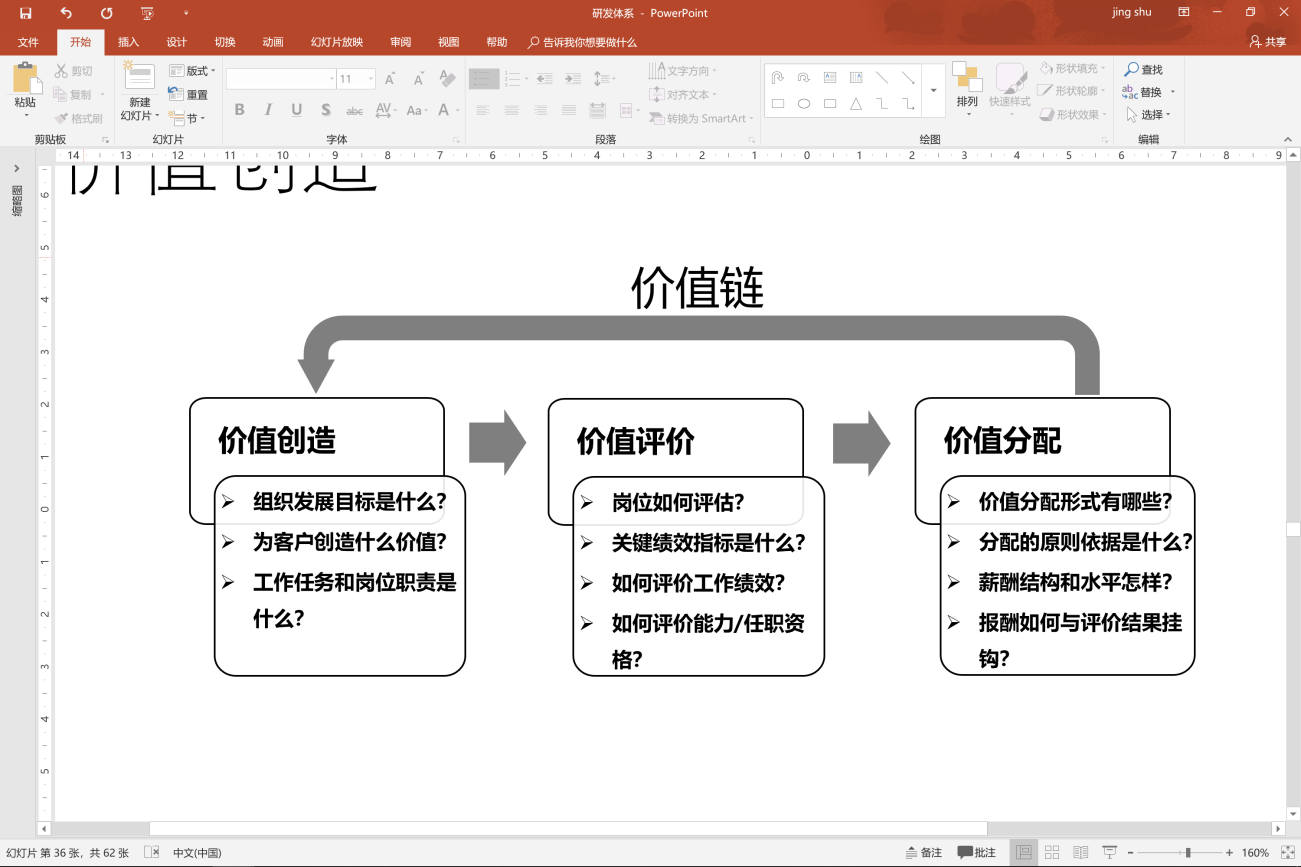Switch to the Slide Show (幻灯片放映) tab

pos(336,42)
